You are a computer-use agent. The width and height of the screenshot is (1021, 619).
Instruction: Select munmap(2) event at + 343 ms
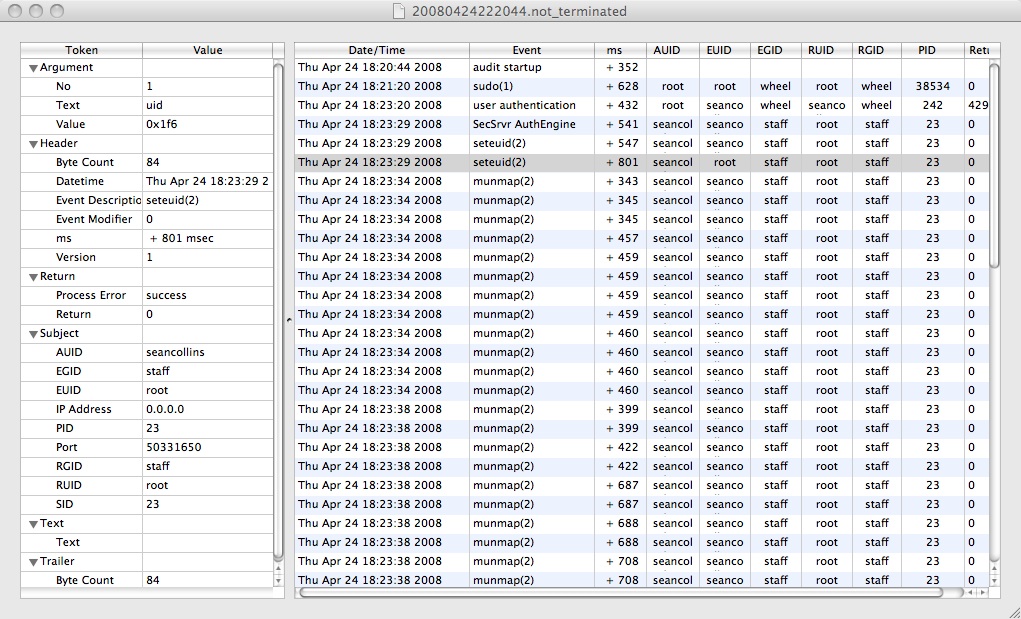point(641,181)
